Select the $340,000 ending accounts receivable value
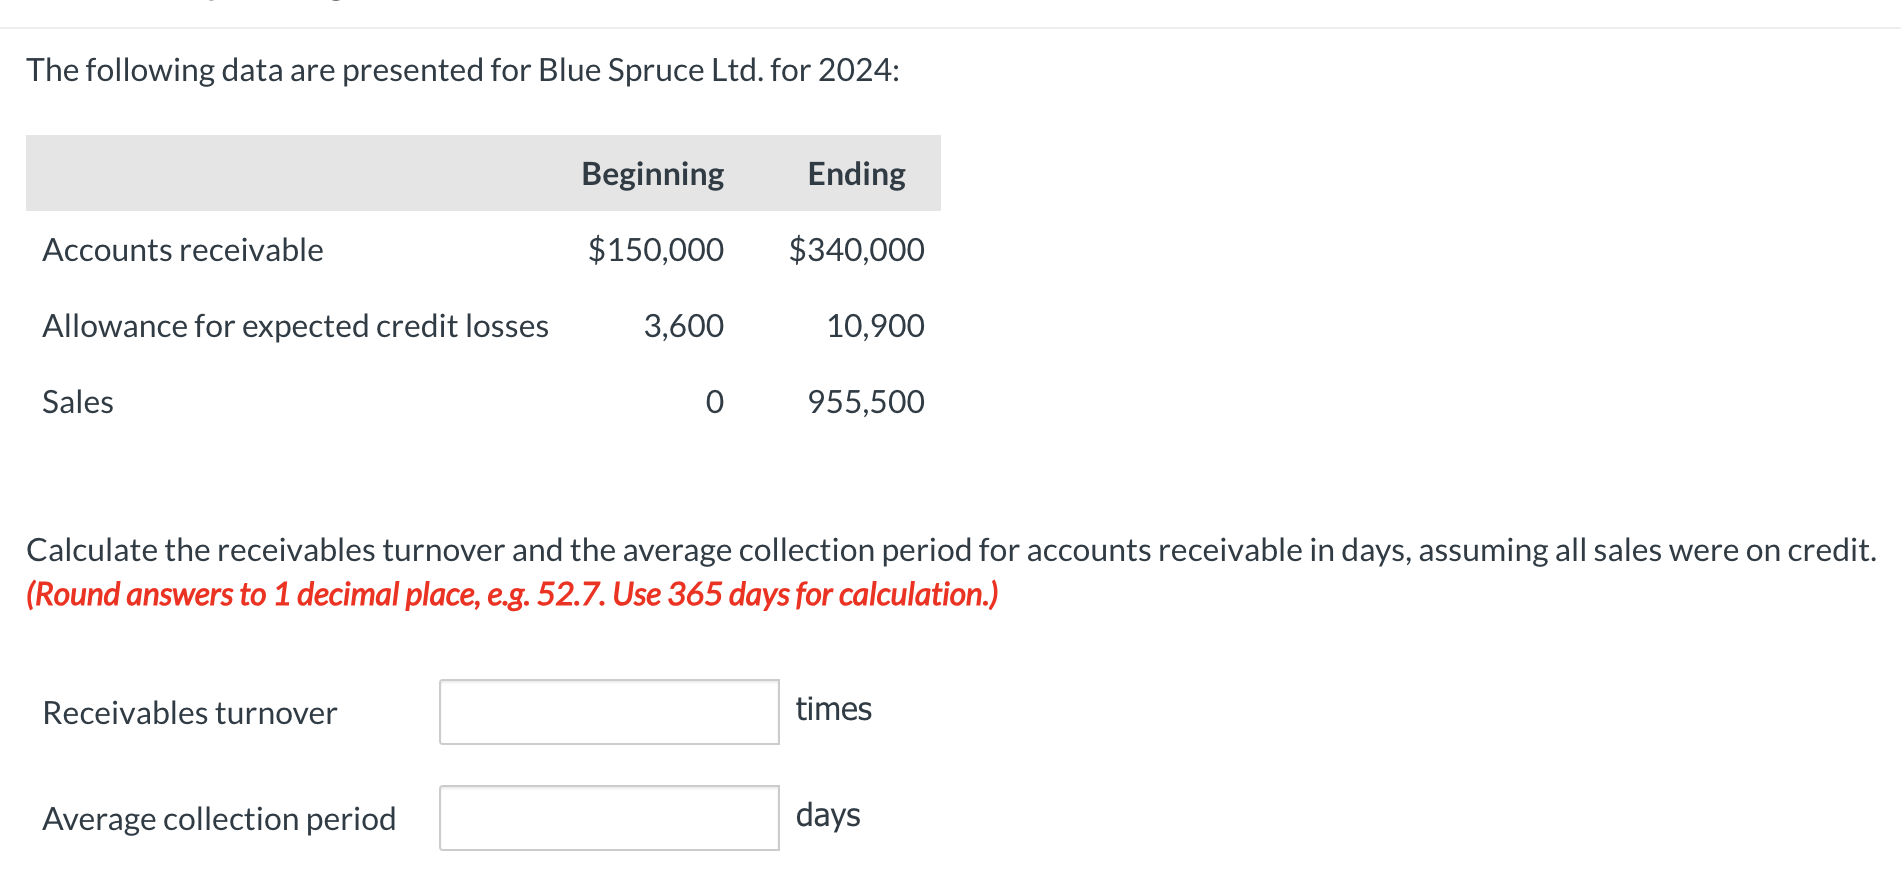The width and height of the screenshot is (1901, 894). tap(857, 250)
